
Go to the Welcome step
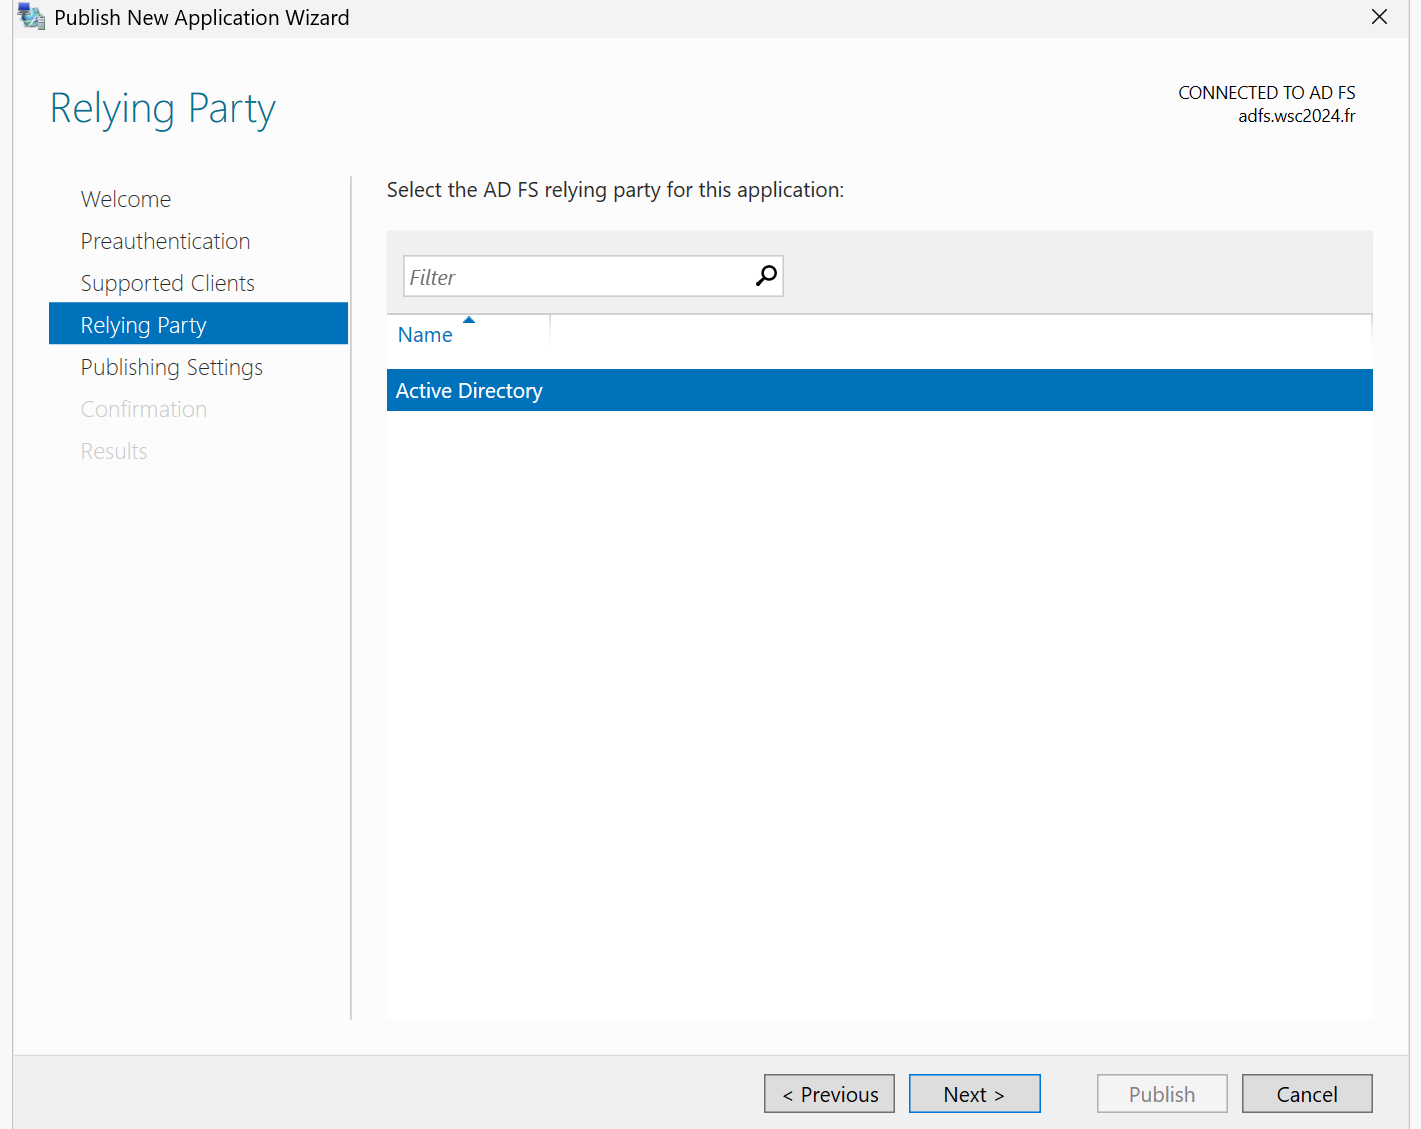tap(126, 199)
